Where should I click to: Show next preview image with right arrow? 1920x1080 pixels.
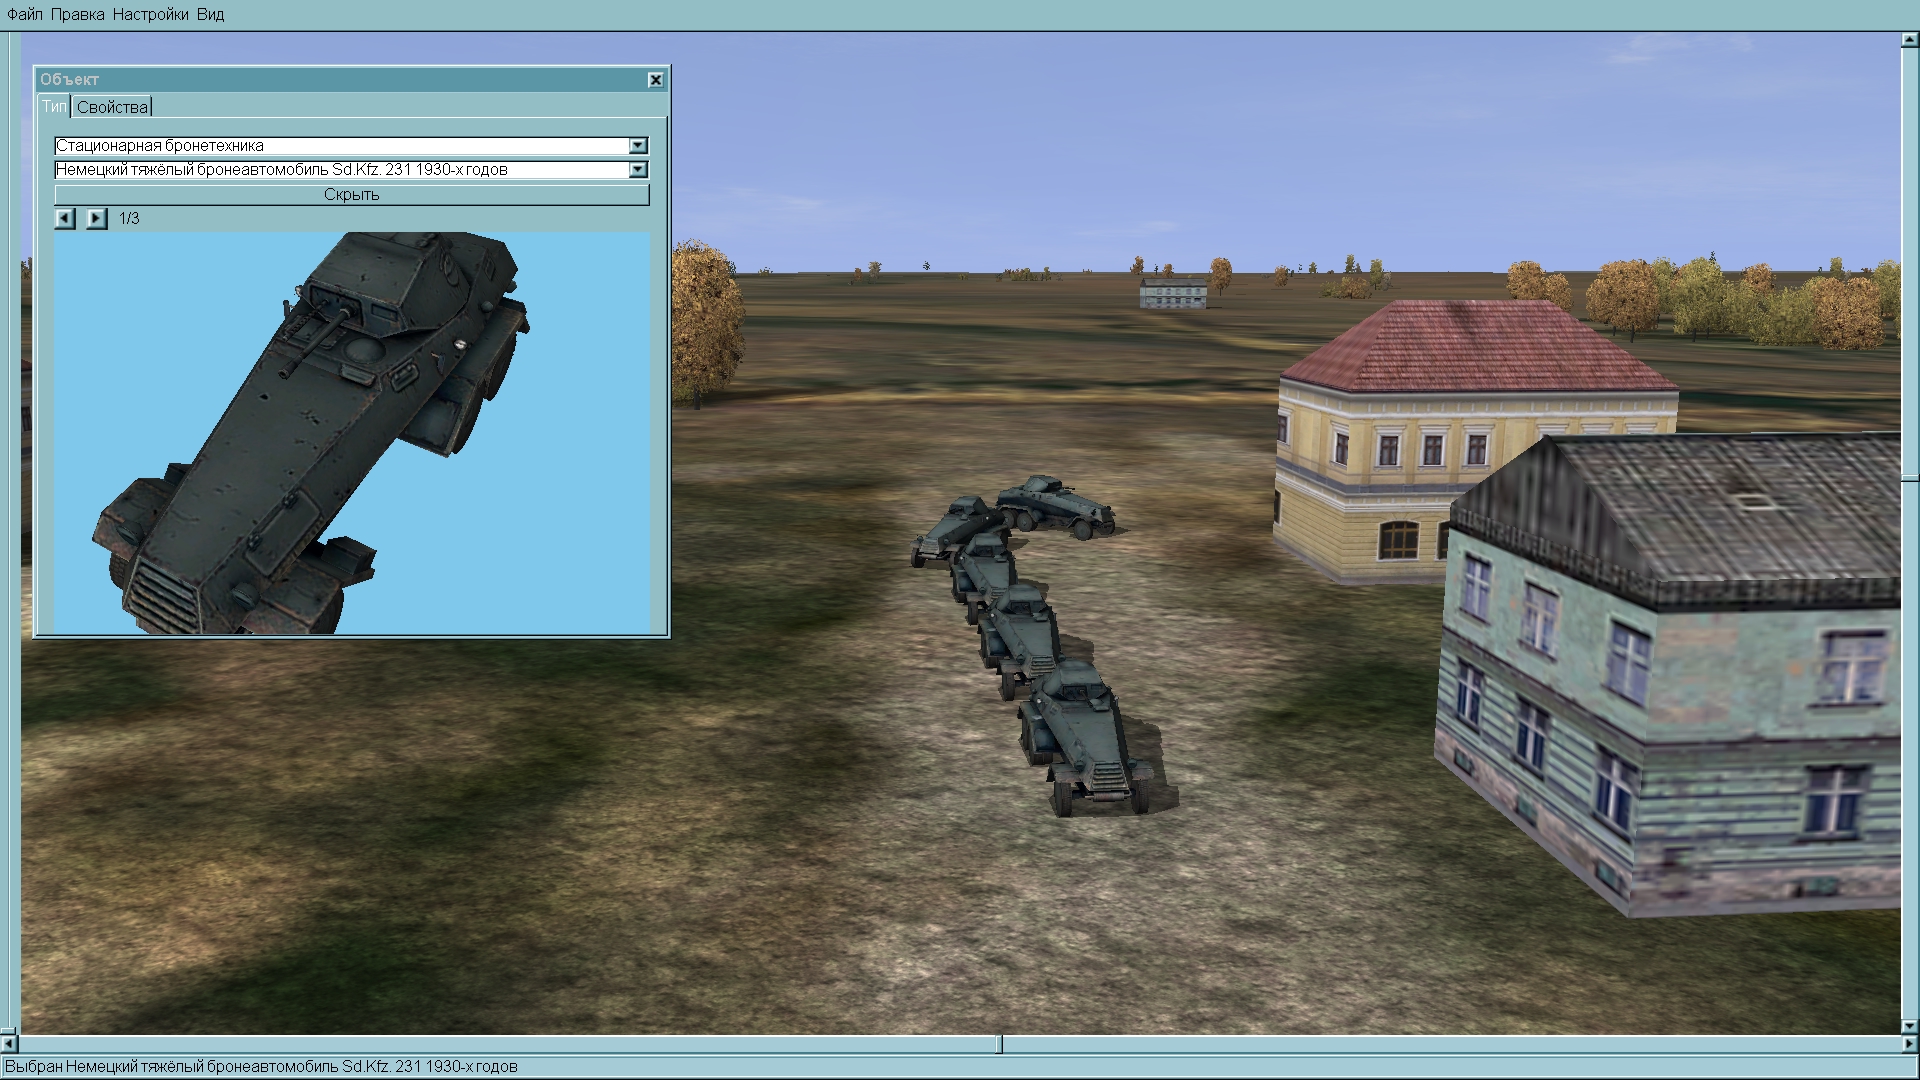[x=96, y=218]
